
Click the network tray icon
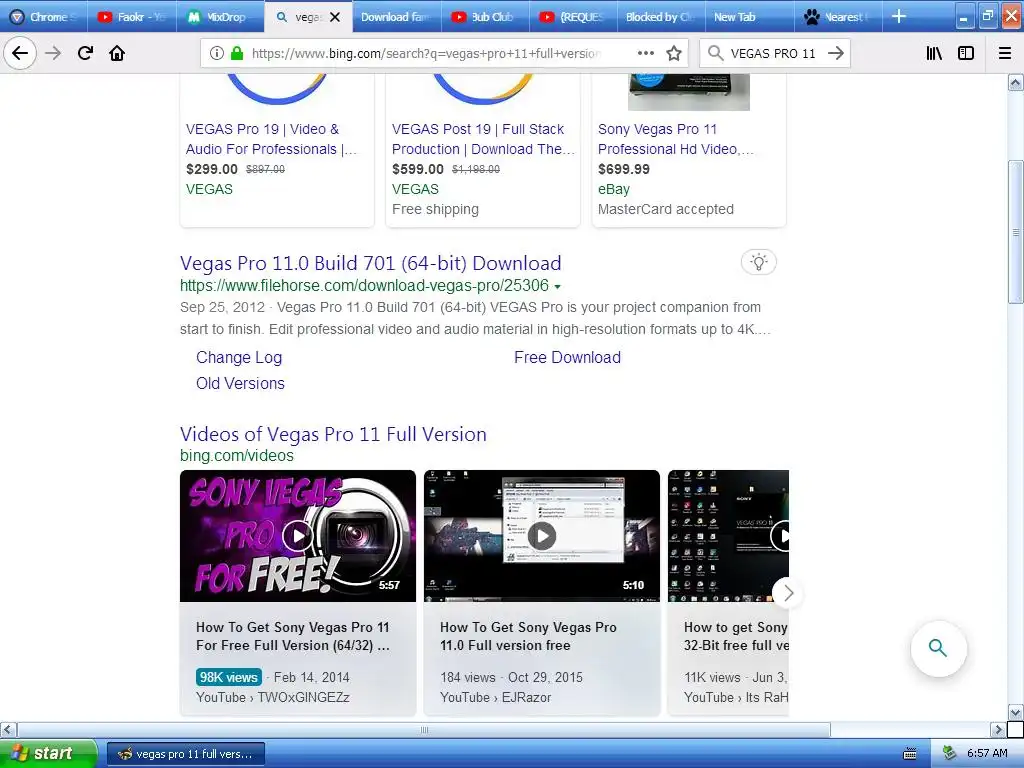(x=949, y=754)
